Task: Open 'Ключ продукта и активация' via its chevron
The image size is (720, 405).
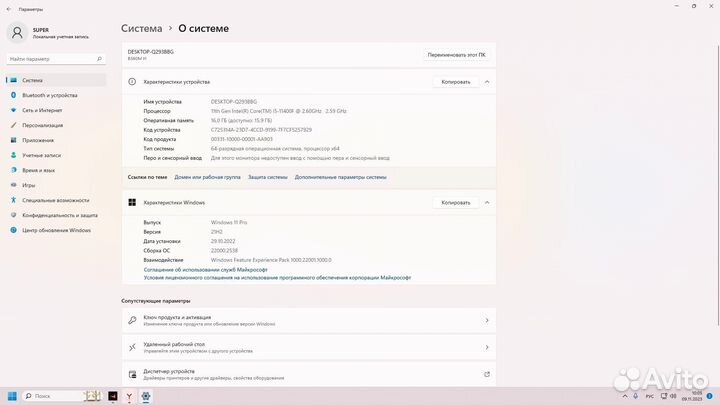Action: (x=487, y=320)
